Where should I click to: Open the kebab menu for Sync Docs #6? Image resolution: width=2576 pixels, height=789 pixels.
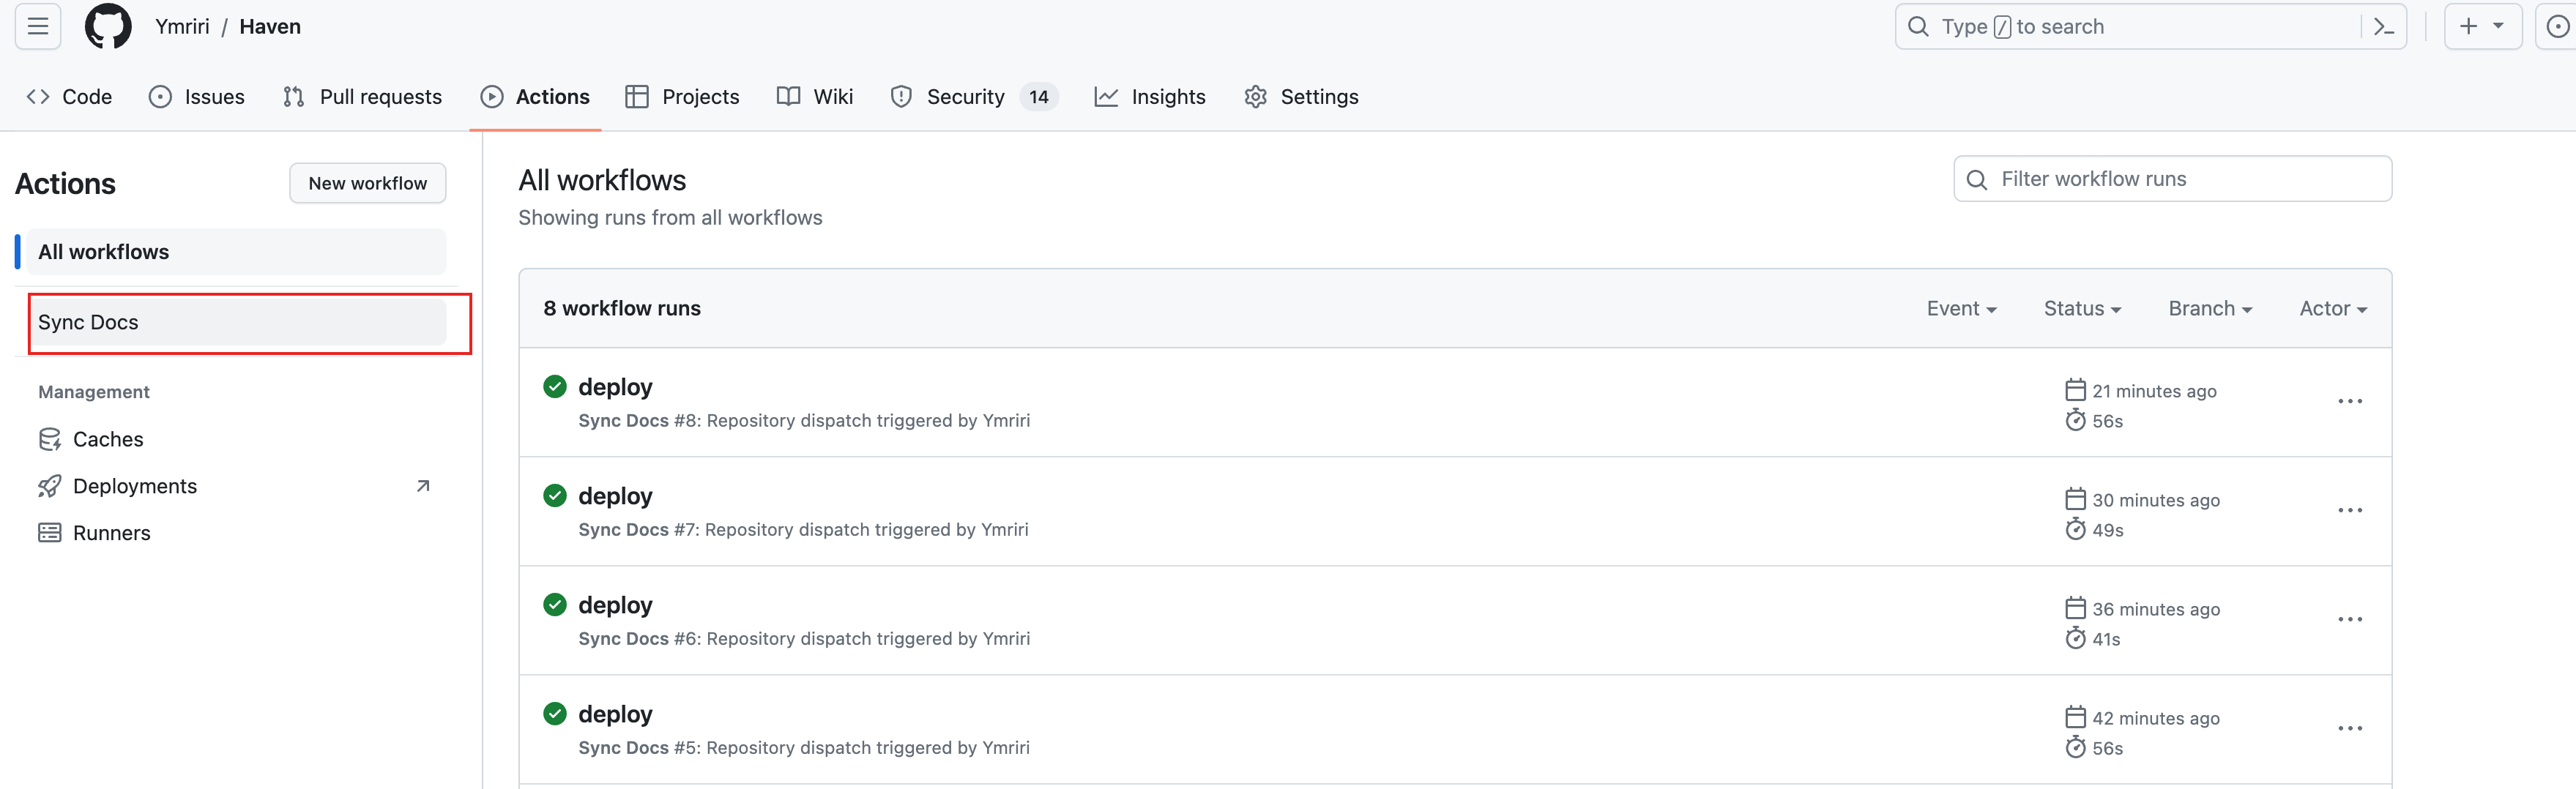pos(2350,620)
